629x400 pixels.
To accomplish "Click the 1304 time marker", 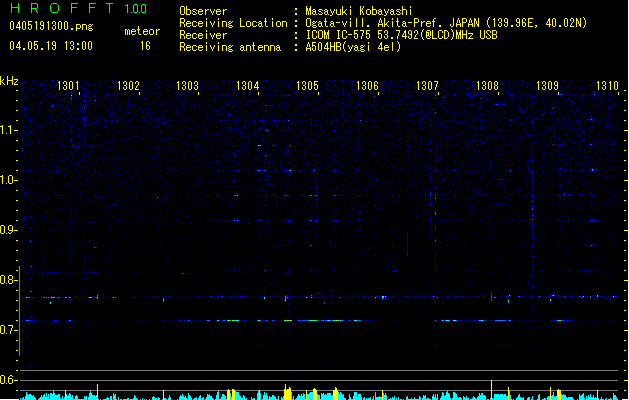I will coord(248,86).
